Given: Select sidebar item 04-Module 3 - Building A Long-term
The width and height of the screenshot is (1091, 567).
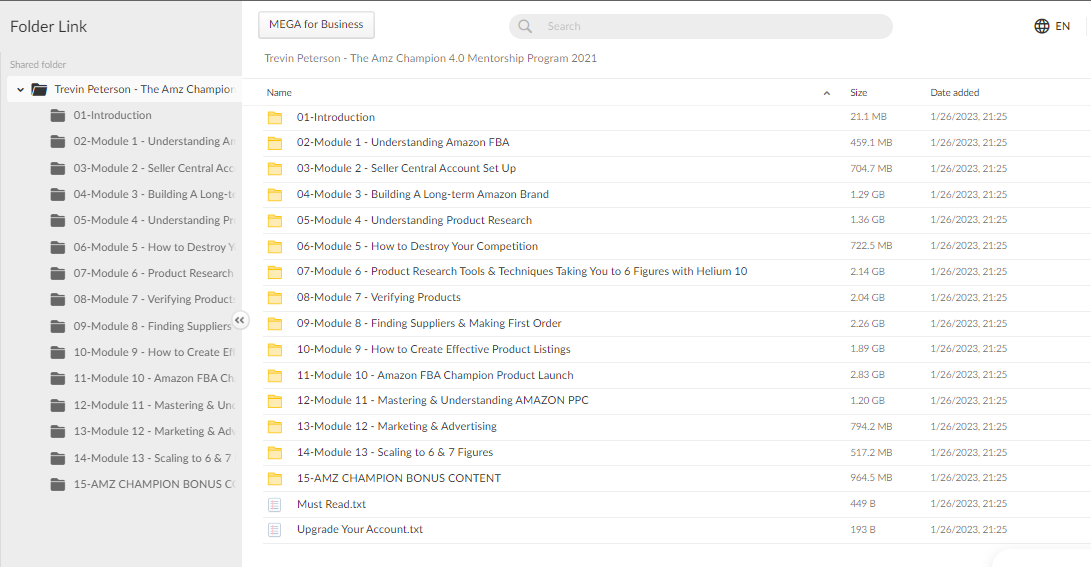Looking at the screenshot, I should coord(153,194).
